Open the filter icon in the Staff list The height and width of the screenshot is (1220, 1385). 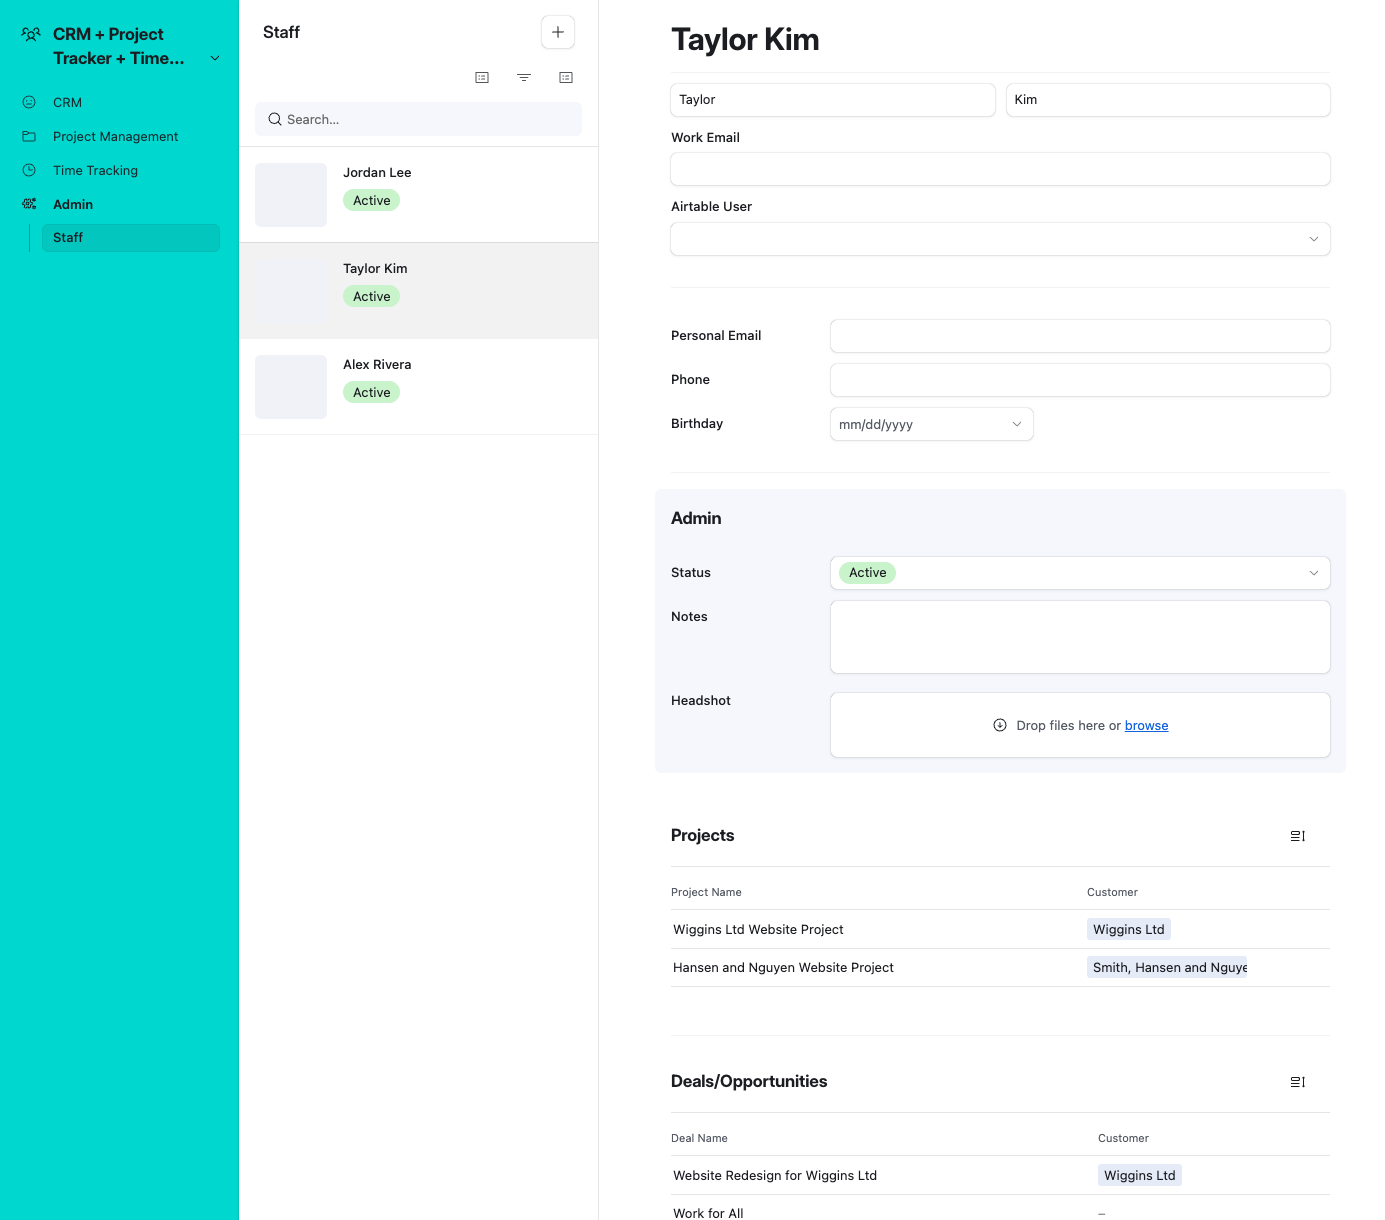pos(524,77)
